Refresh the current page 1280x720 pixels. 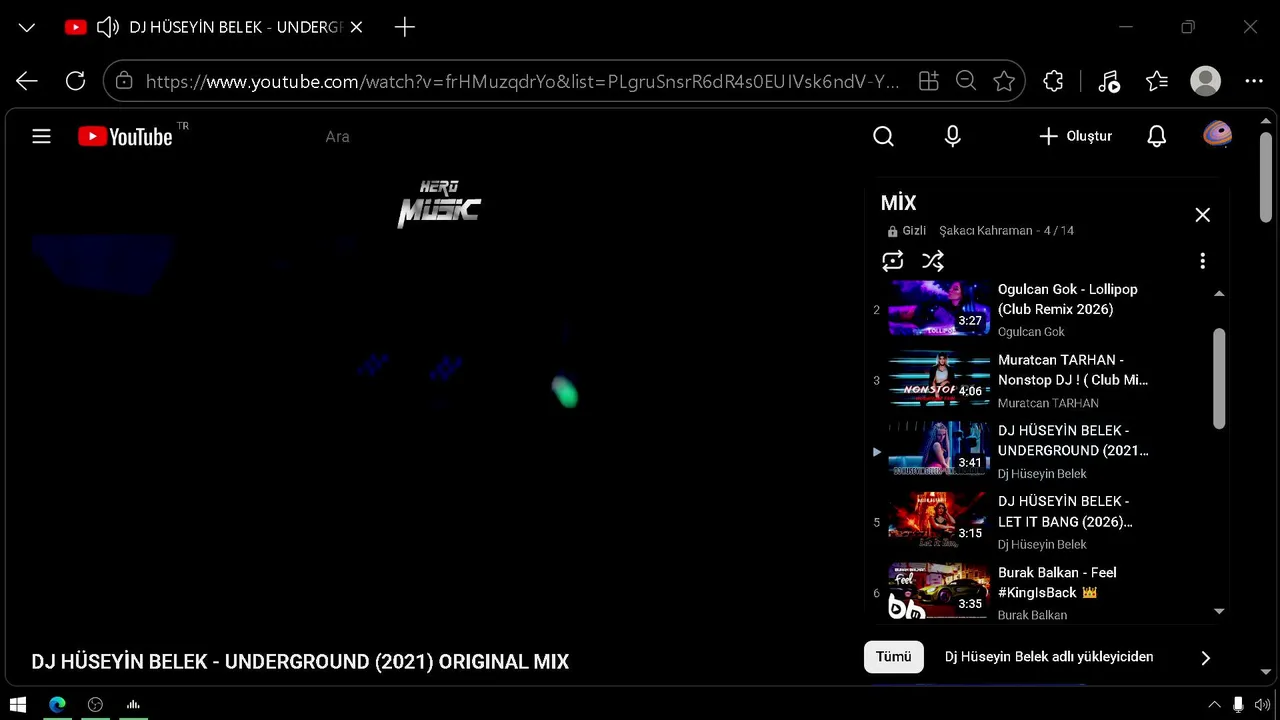click(75, 82)
